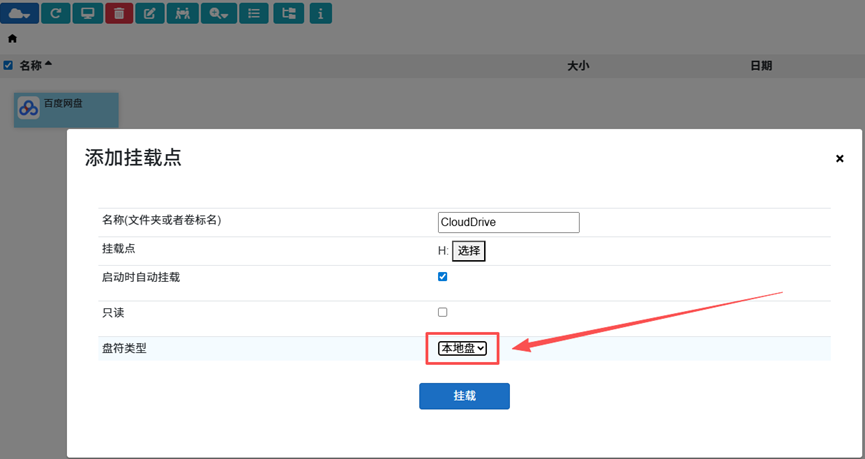
Task: Click the 名称(文件夹或者卷标名) label
Action: coord(162,220)
